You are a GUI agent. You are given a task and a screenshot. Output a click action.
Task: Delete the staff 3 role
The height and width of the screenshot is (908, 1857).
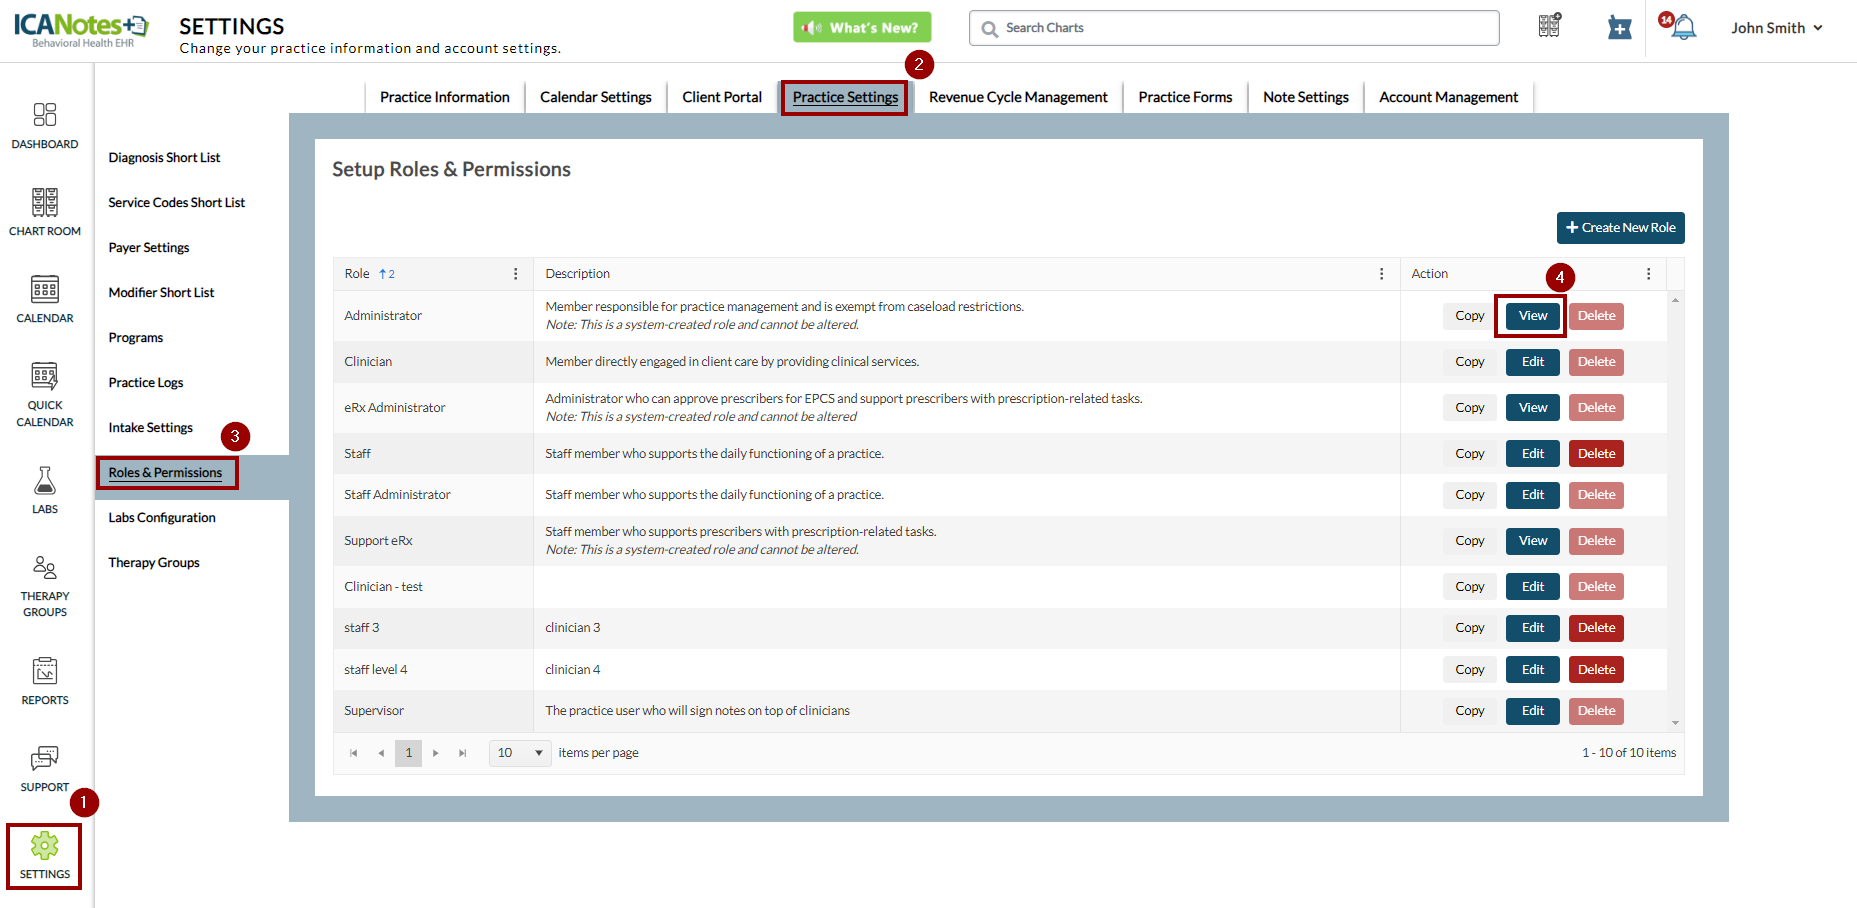point(1596,628)
